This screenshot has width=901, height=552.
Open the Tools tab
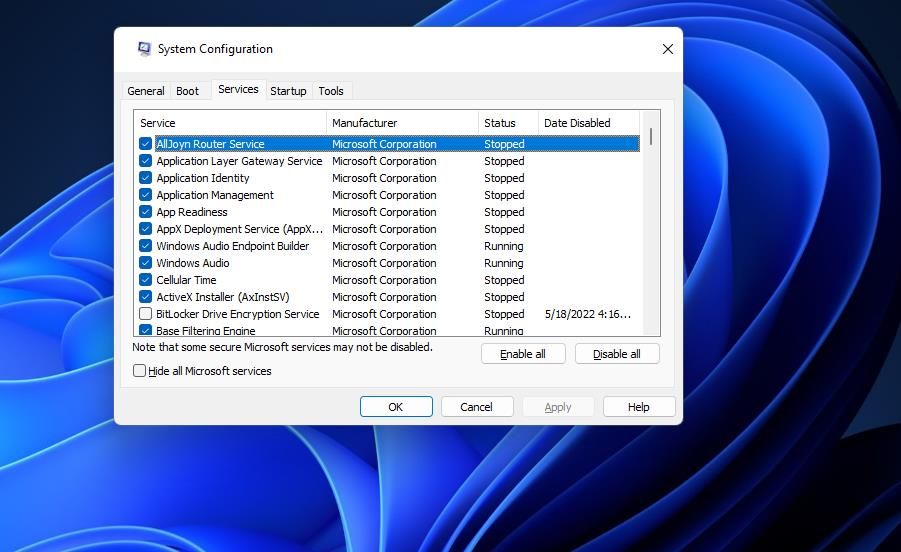click(331, 91)
